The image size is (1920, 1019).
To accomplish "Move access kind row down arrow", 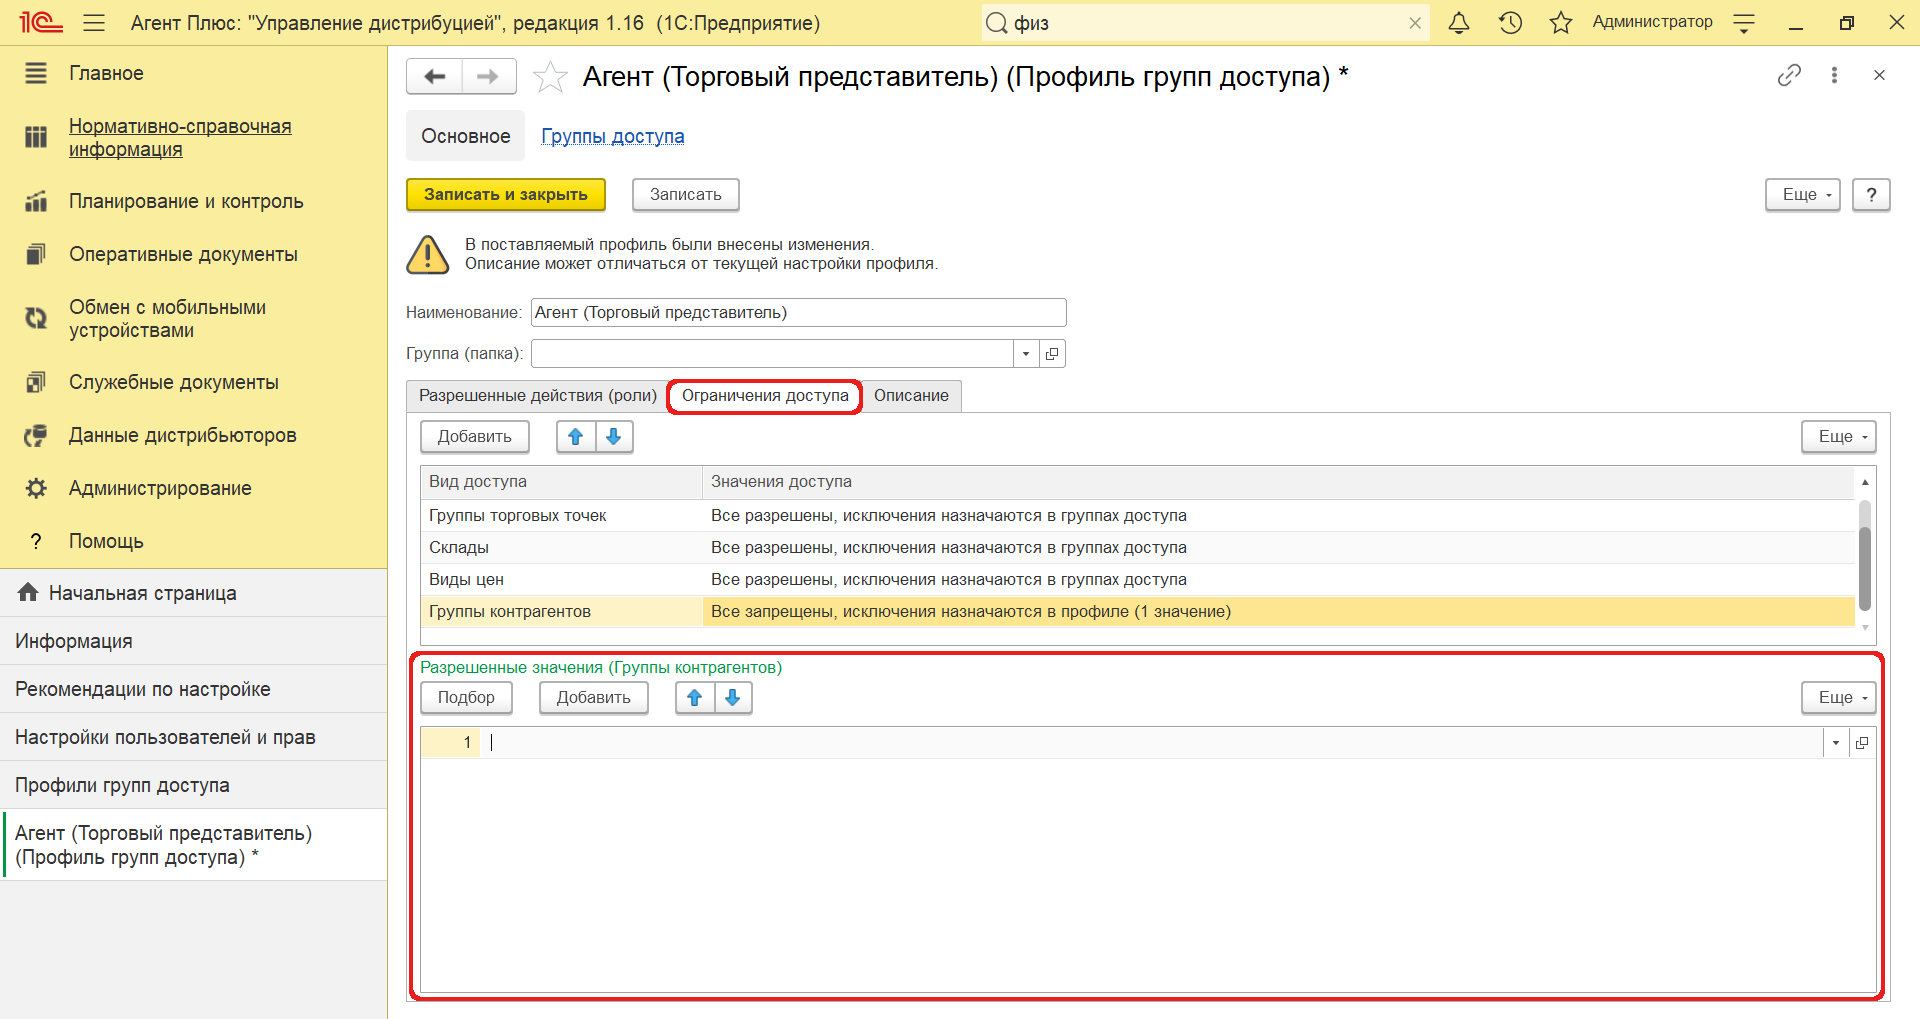I will click(x=614, y=436).
